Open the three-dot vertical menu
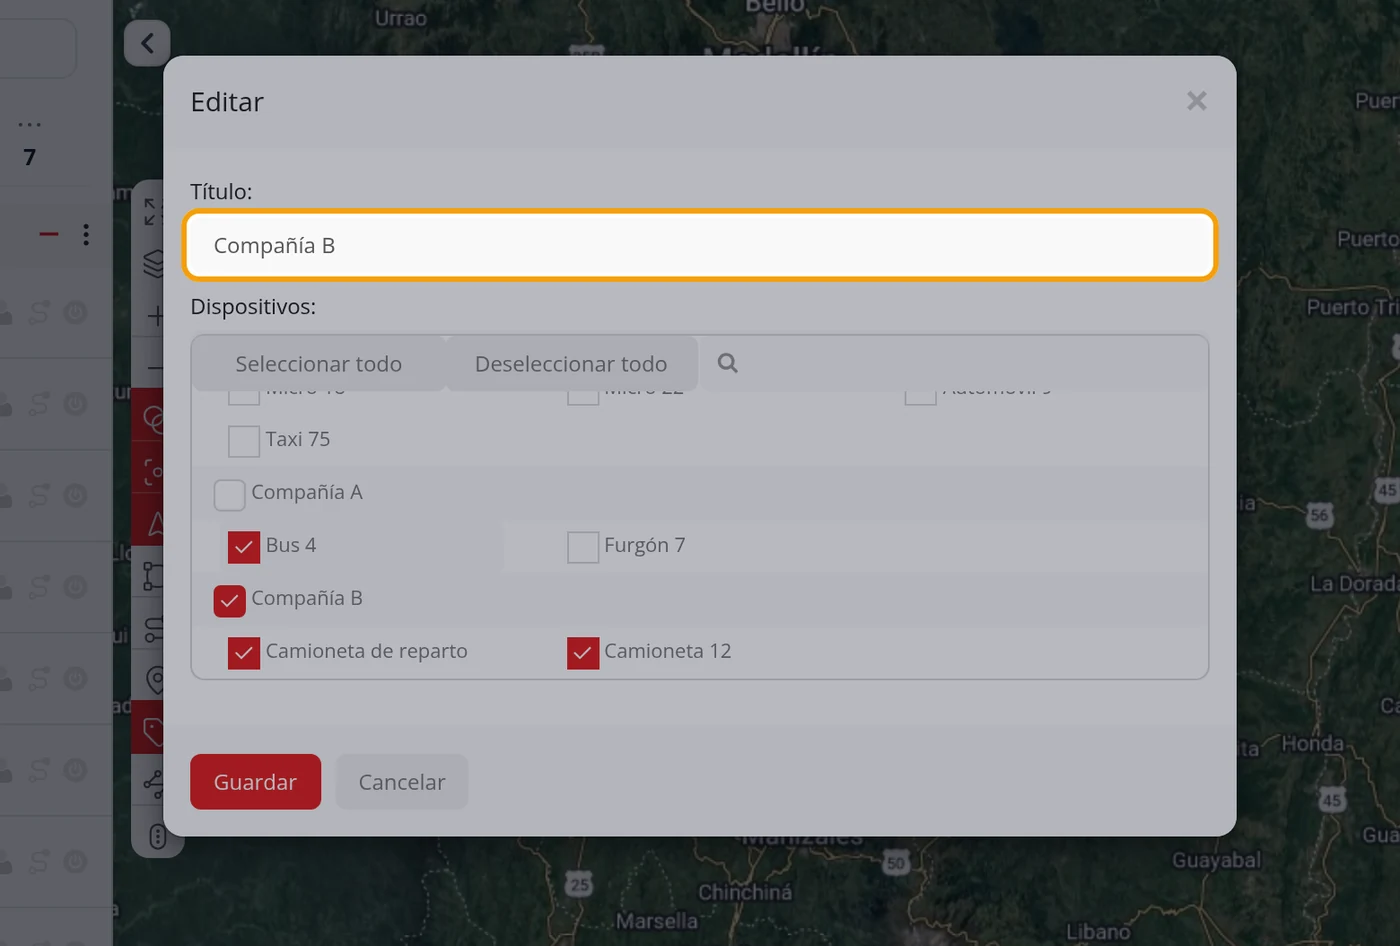Screen dimensions: 1400x946 pyautogui.click(x=86, y=234)
